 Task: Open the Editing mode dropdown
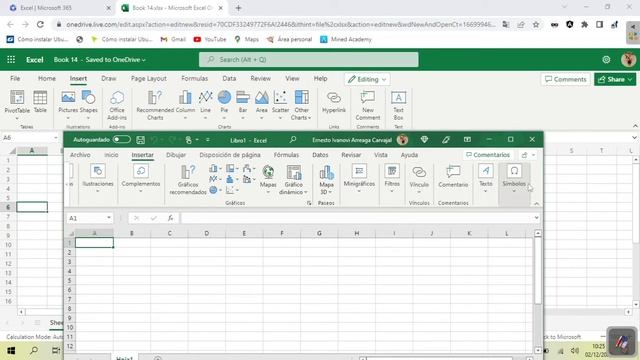(x=367, y=79)
